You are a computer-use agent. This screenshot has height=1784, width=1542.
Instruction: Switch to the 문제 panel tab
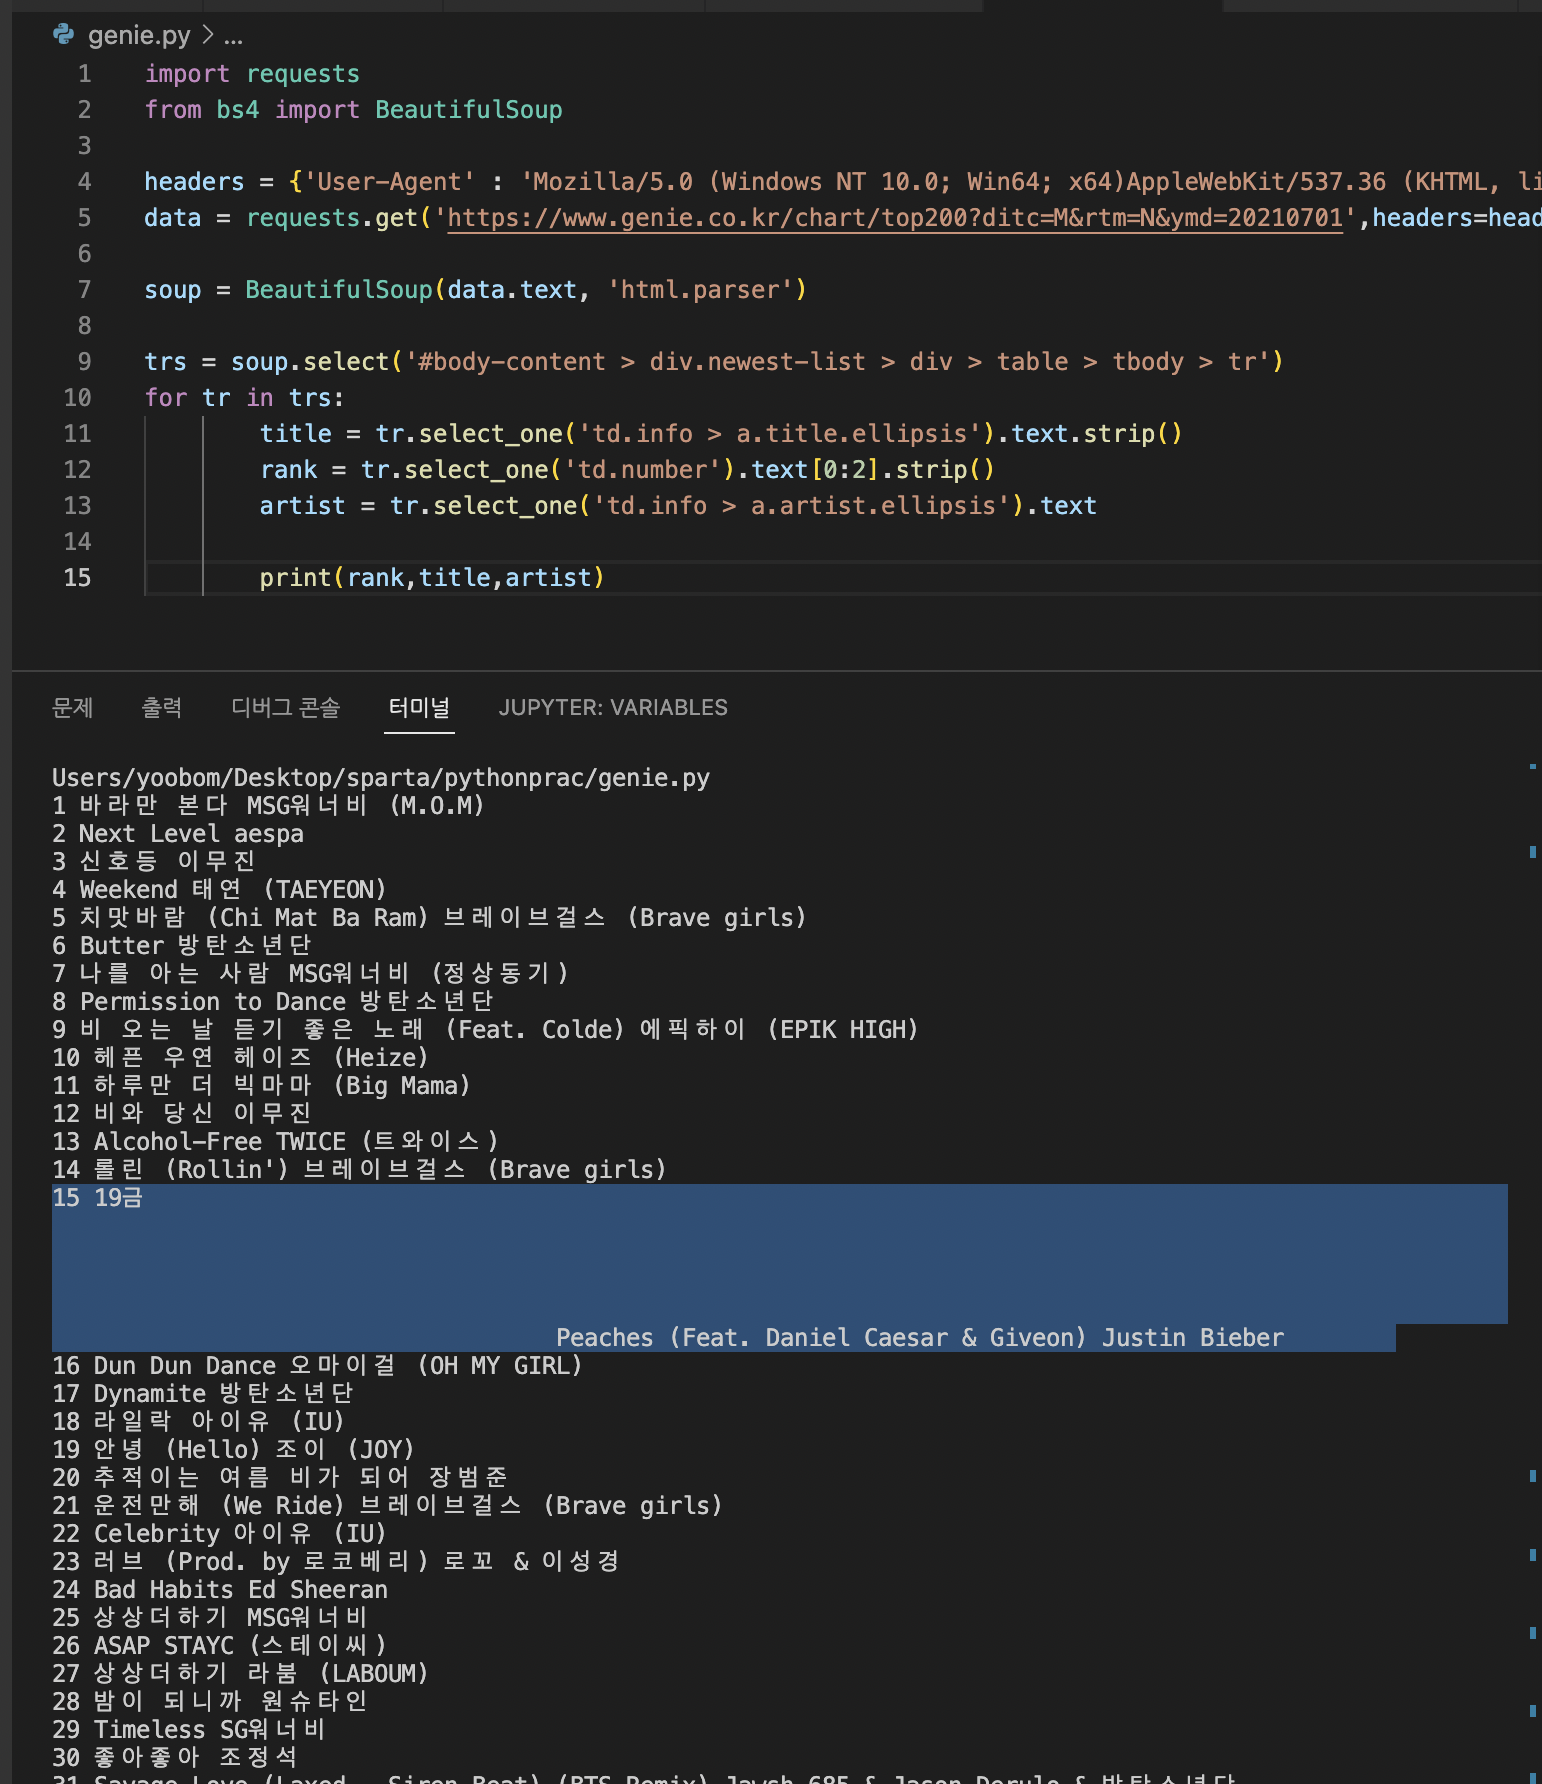(x=72, y=708)
